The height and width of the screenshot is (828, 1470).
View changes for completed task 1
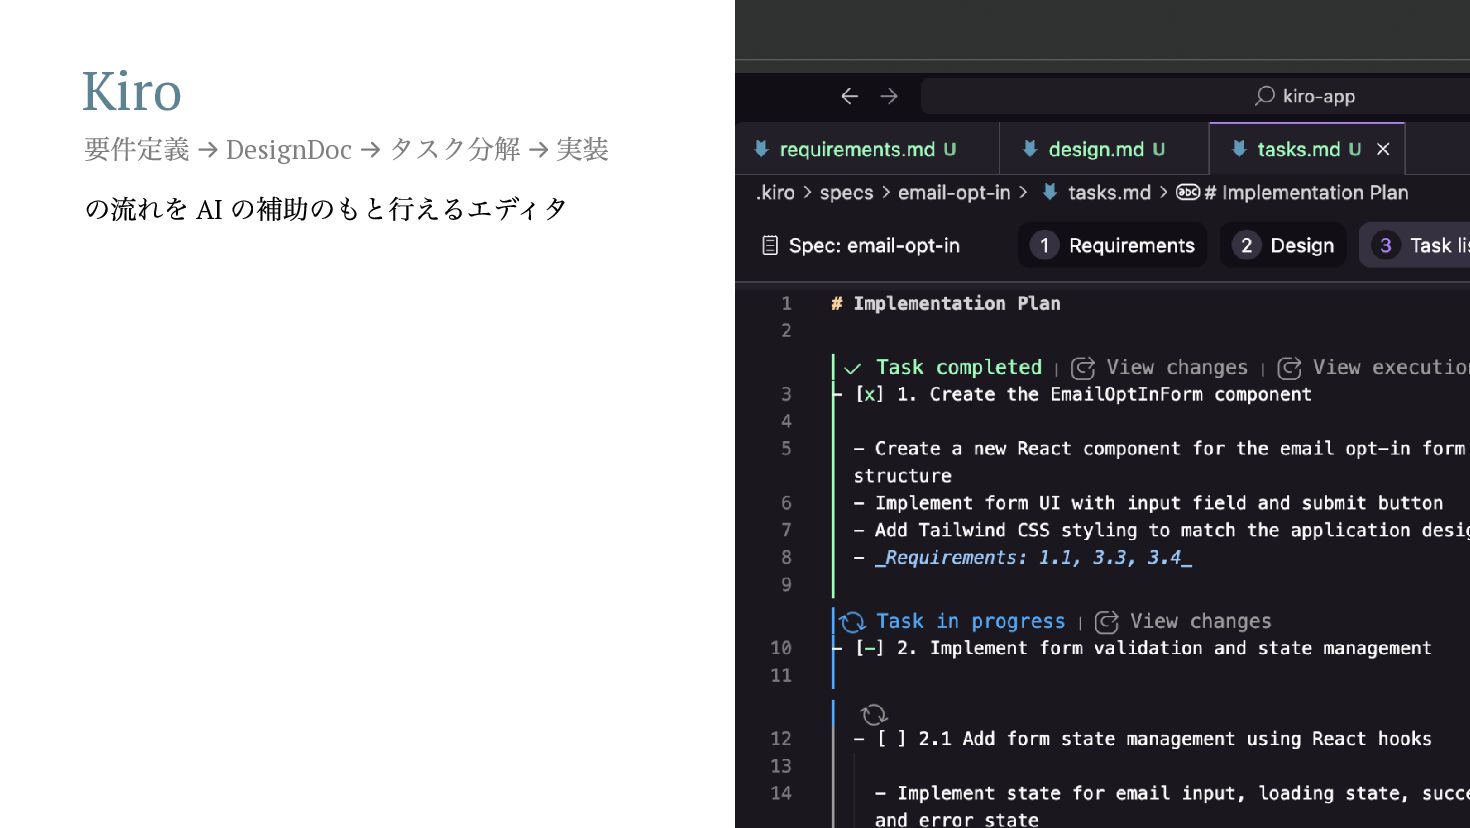pos(1177,367)
